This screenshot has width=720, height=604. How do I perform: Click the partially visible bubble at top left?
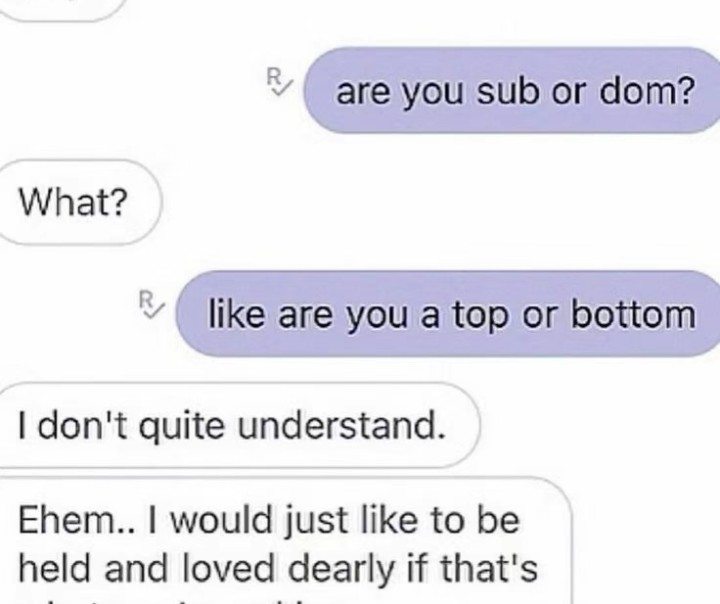coord(60,10)
